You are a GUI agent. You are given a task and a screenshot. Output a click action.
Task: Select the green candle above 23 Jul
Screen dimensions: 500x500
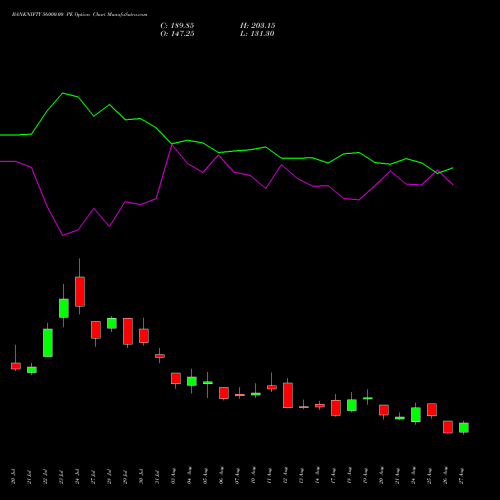[x=64, y=308]
